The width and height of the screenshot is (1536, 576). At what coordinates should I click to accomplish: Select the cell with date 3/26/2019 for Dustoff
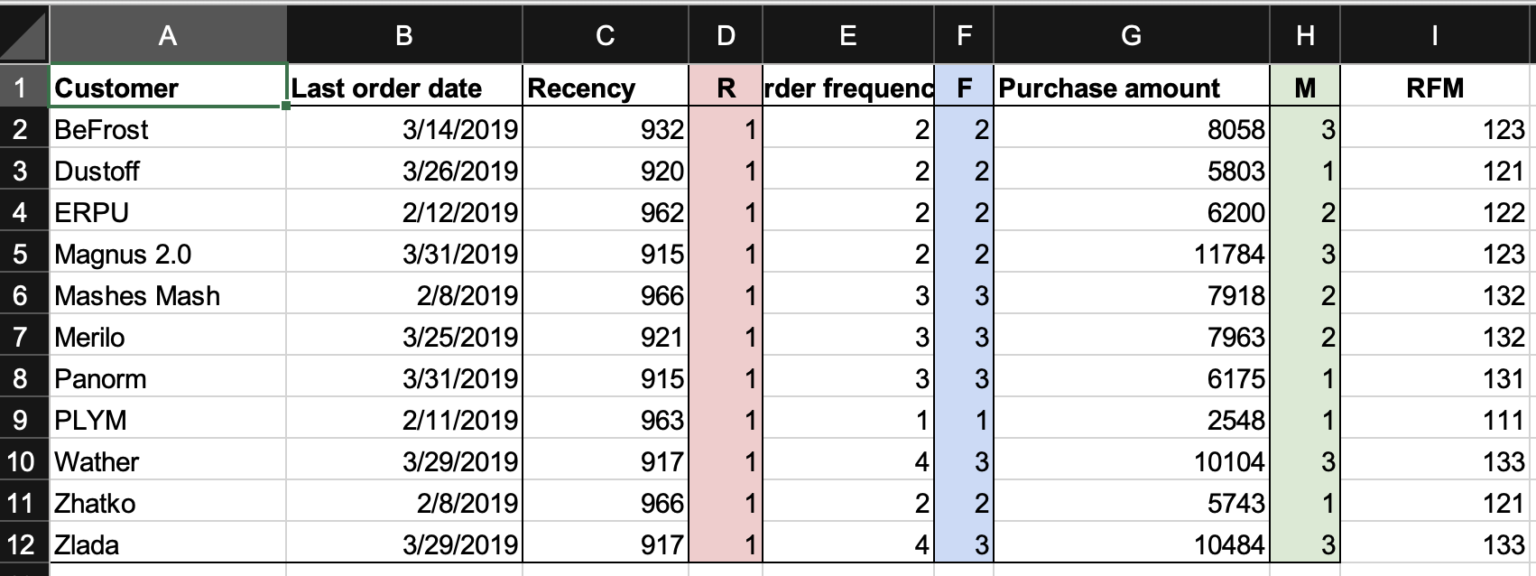403,171
